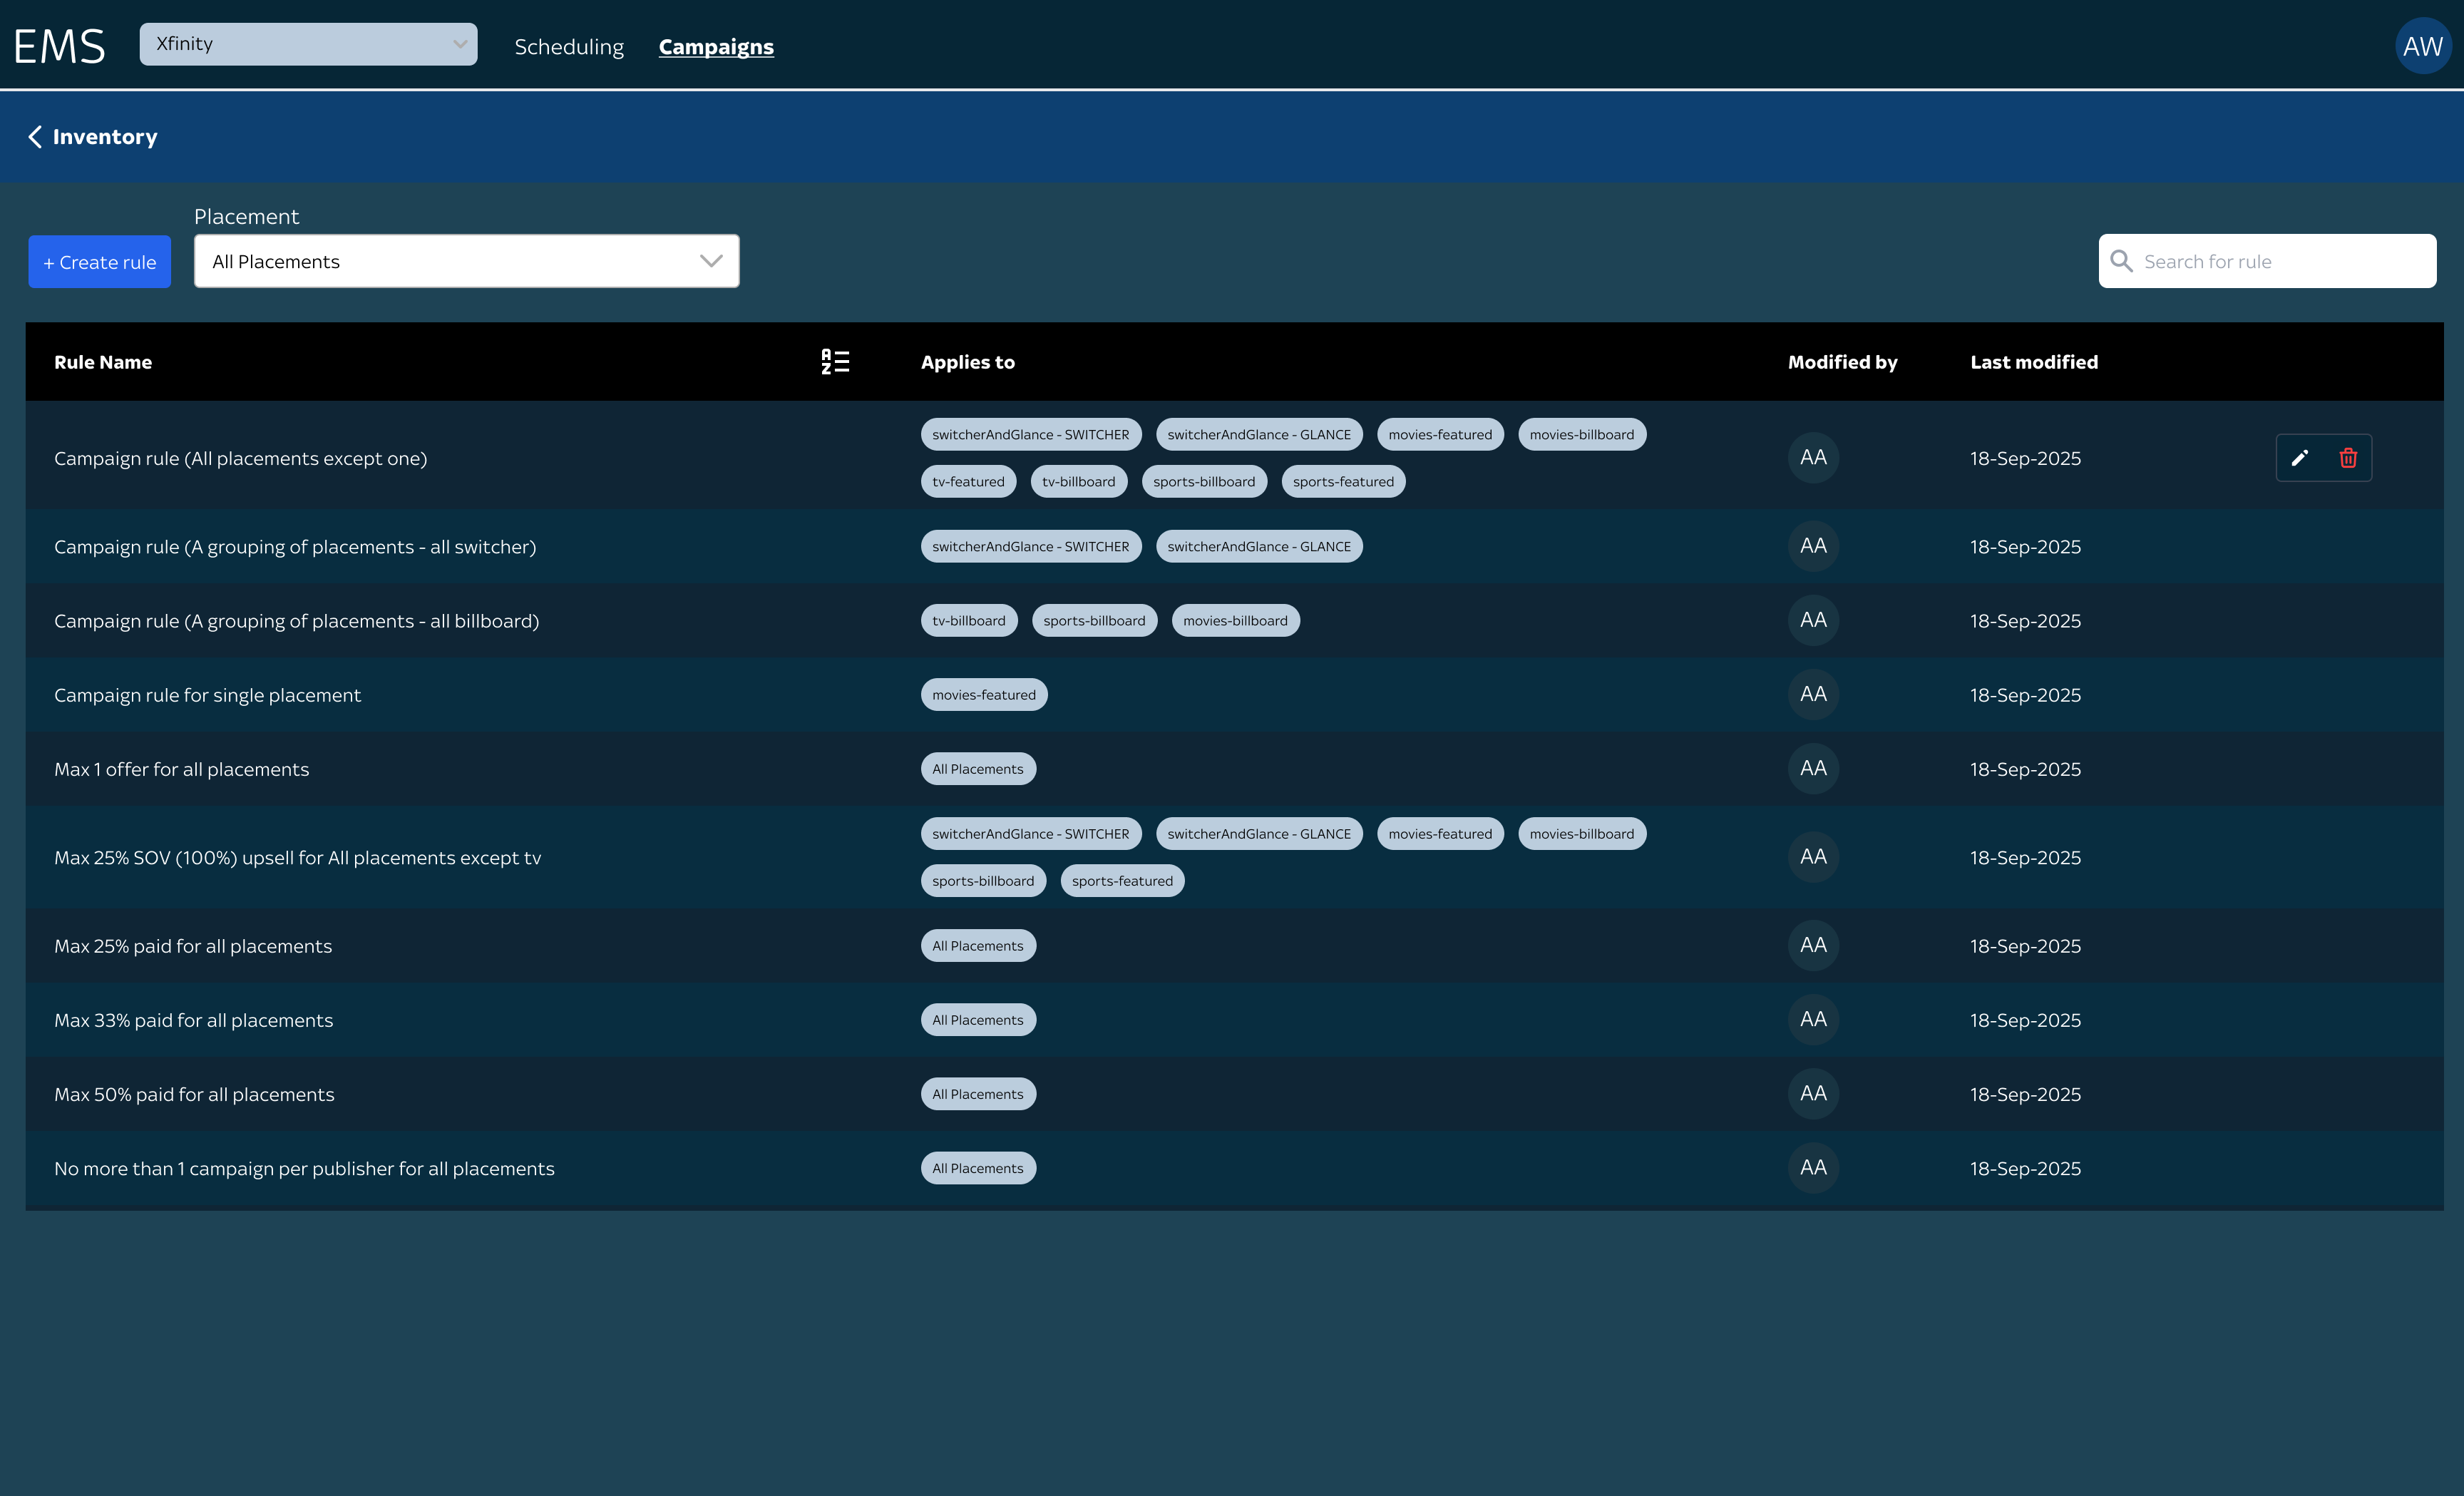Delete the 'All placements except one' rule
Viewport: 2464px width, 1496px height.
click(2348, 458)
